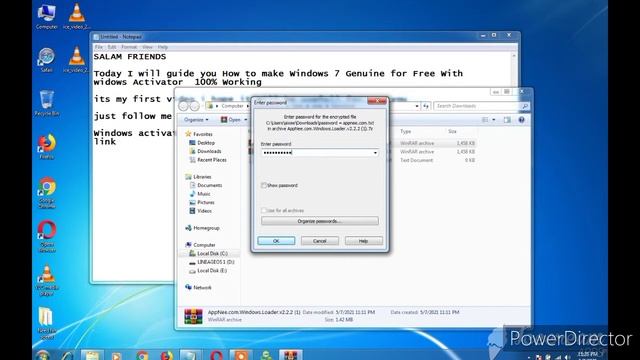Click Notepad scrollbar up arrow

514,56
